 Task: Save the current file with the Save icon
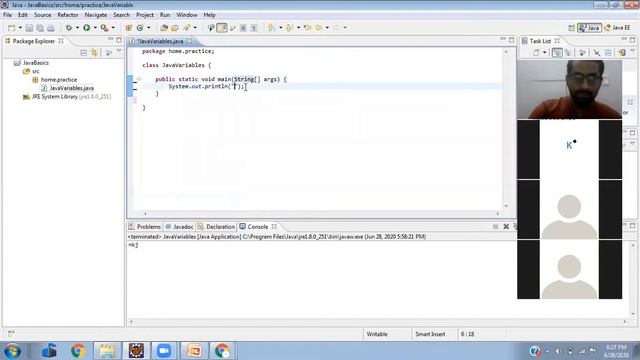click(29, 28)
